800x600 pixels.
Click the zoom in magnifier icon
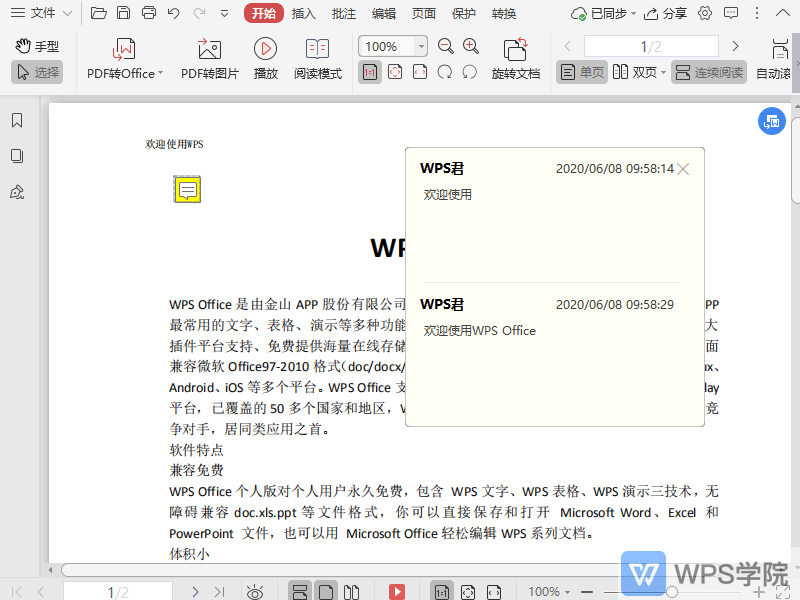[x=471, y=46]
